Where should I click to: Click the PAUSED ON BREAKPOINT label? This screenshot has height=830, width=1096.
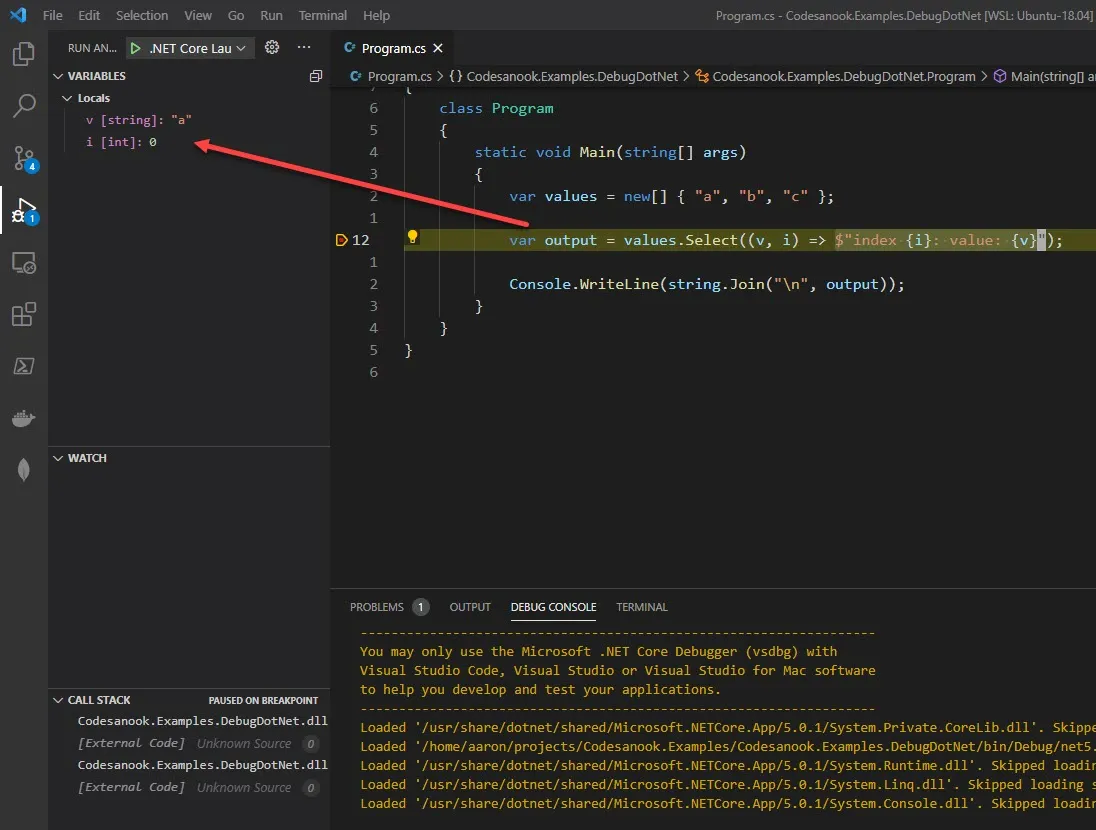(x=263, y=701)
